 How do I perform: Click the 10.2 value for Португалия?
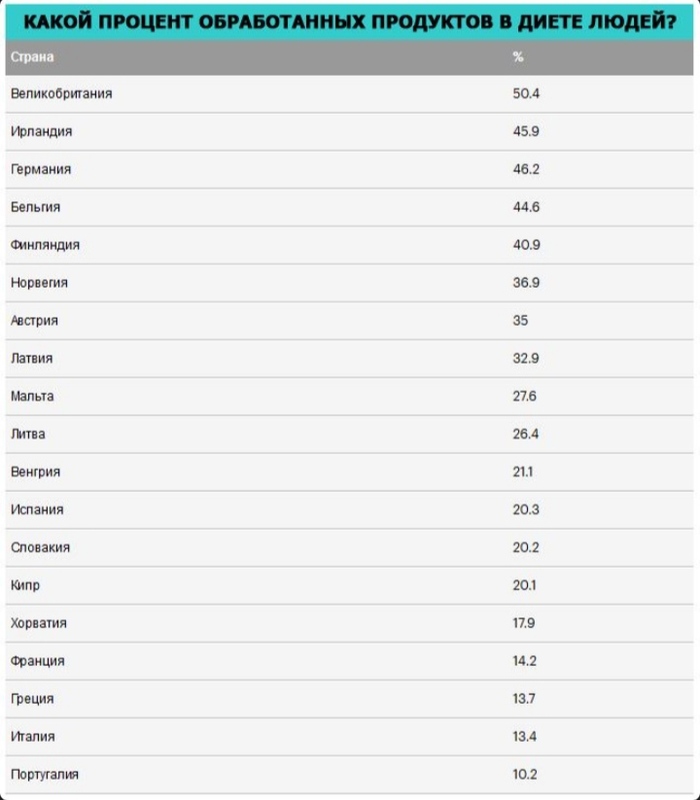coord(525,774)
